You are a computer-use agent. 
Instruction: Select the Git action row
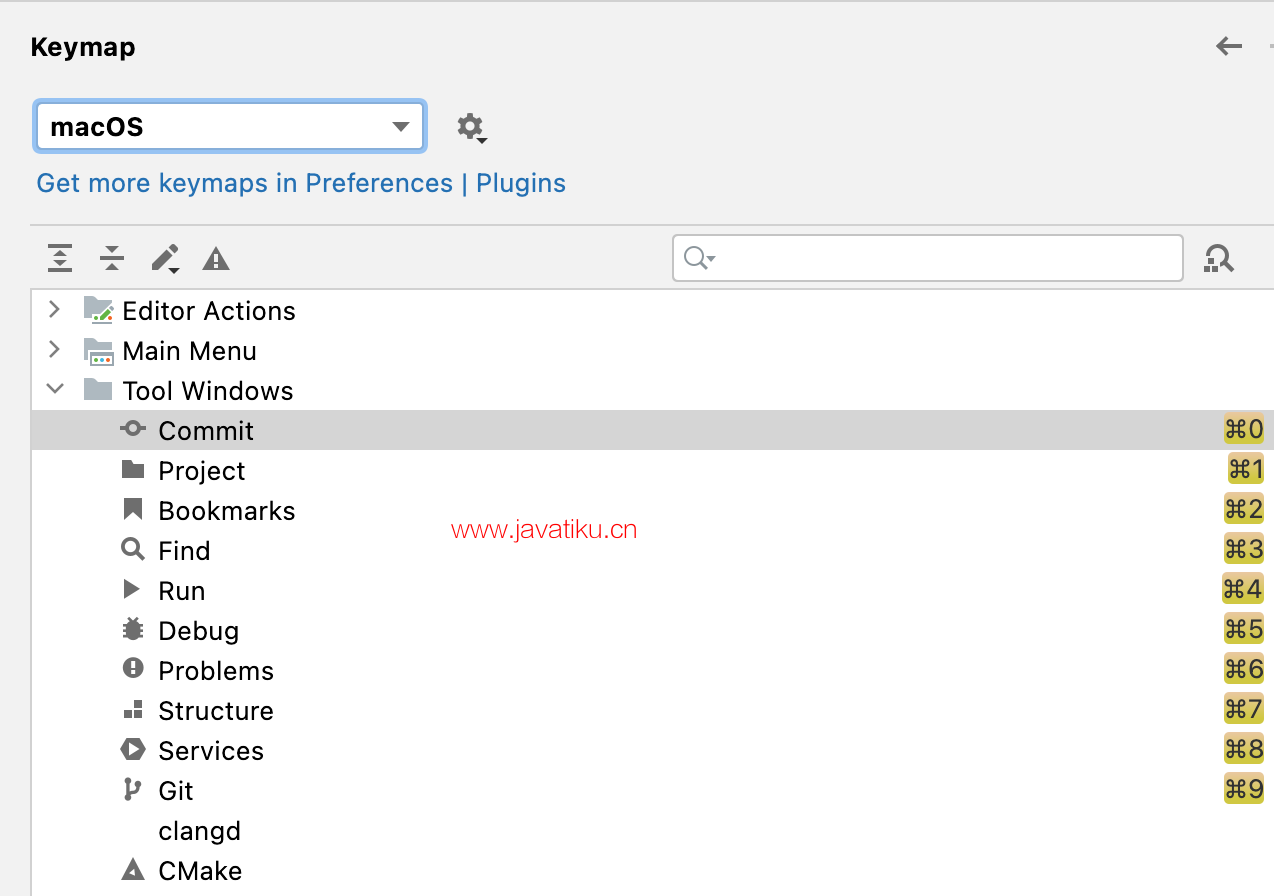click(x=652, y=790)
